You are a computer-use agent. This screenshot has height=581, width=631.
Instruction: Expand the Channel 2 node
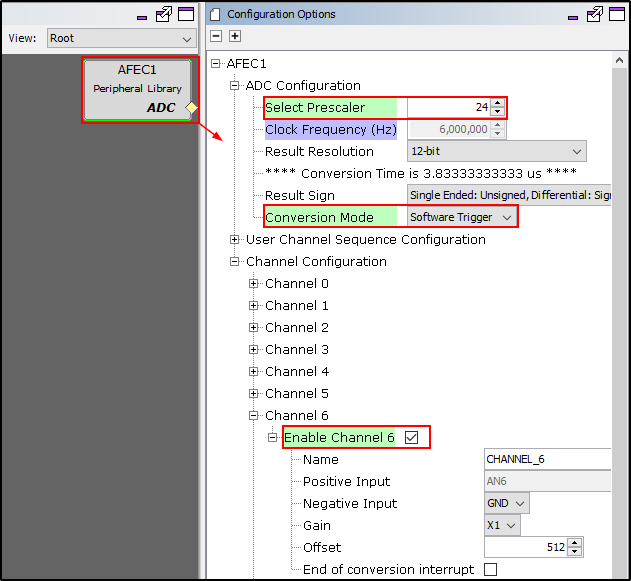coord(254,328)
